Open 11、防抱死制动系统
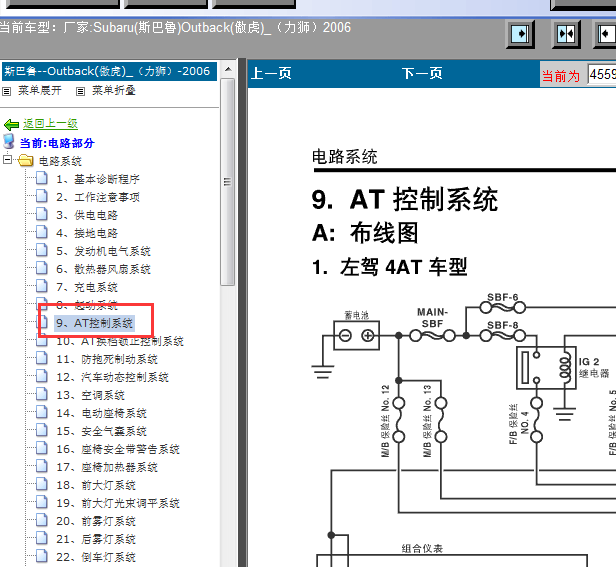Screen dimensions: 616x567 click(107, 359)
